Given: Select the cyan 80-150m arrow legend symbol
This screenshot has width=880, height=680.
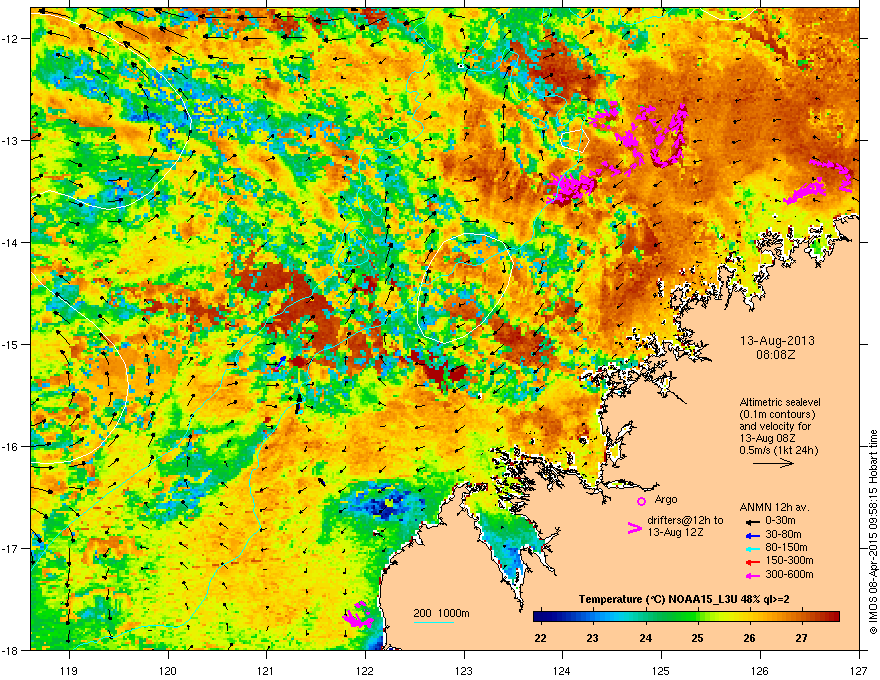Looking at the screenshot, I should pos(753,549).
